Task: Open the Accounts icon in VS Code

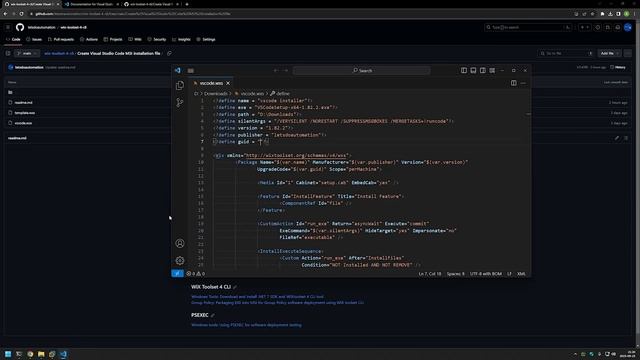Action: click(180, 243)
